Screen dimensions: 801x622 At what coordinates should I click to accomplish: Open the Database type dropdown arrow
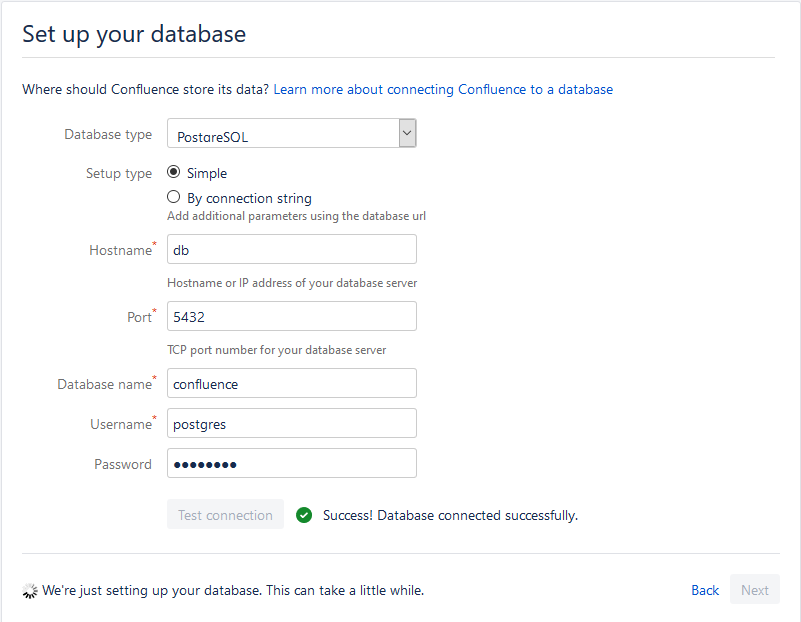407,133
